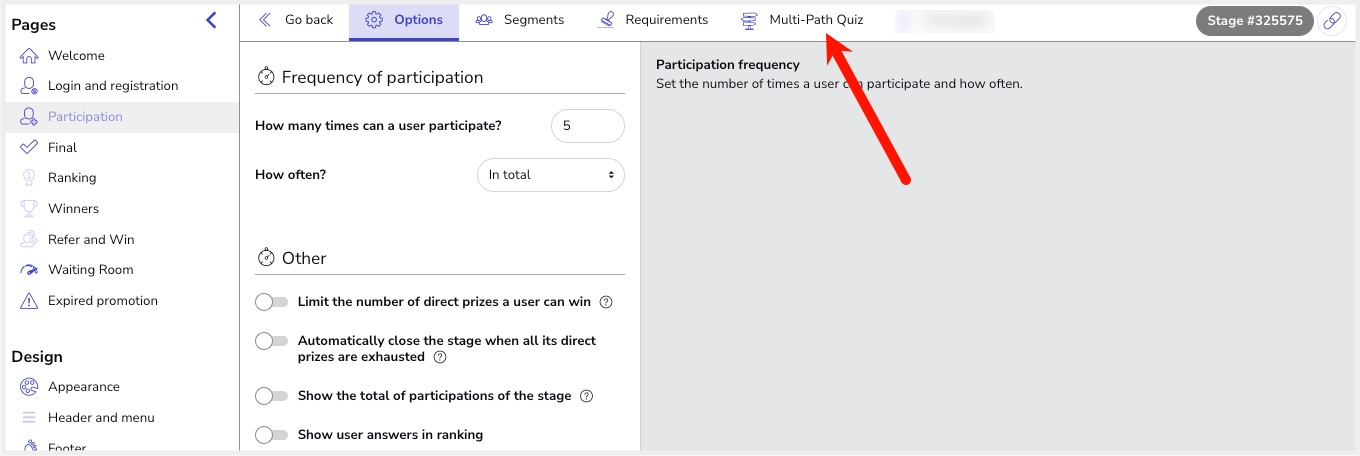Click the Winners trophy icon
The height and width of the screenshot is (456, 1360).
click(x=29, y=209)
